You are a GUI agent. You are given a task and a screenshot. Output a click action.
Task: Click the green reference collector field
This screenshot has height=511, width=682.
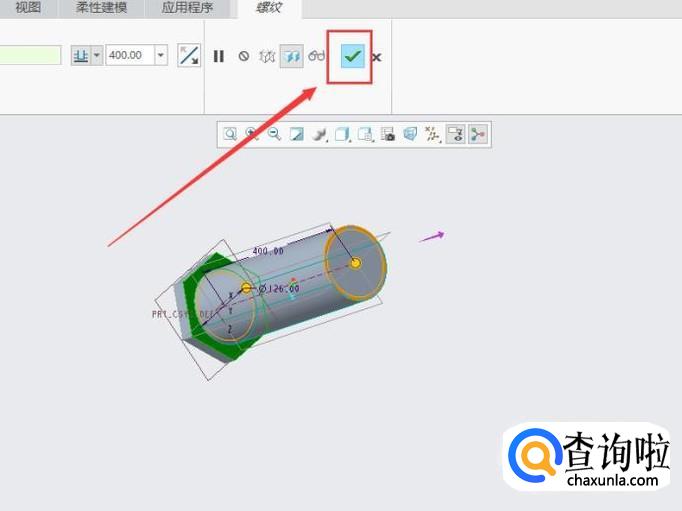[30, 55]
